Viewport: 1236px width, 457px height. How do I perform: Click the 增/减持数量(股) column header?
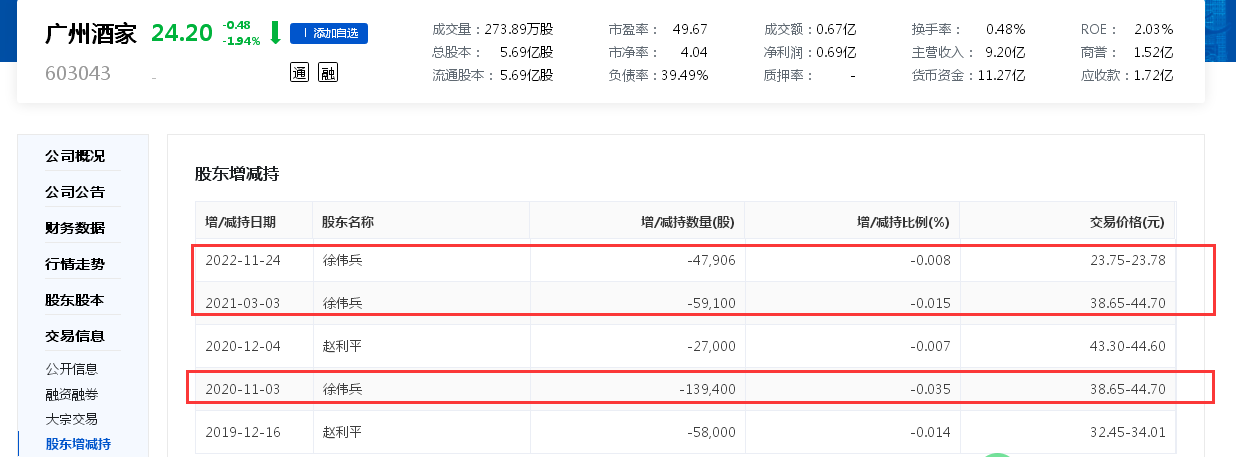(x=687, y=222)
